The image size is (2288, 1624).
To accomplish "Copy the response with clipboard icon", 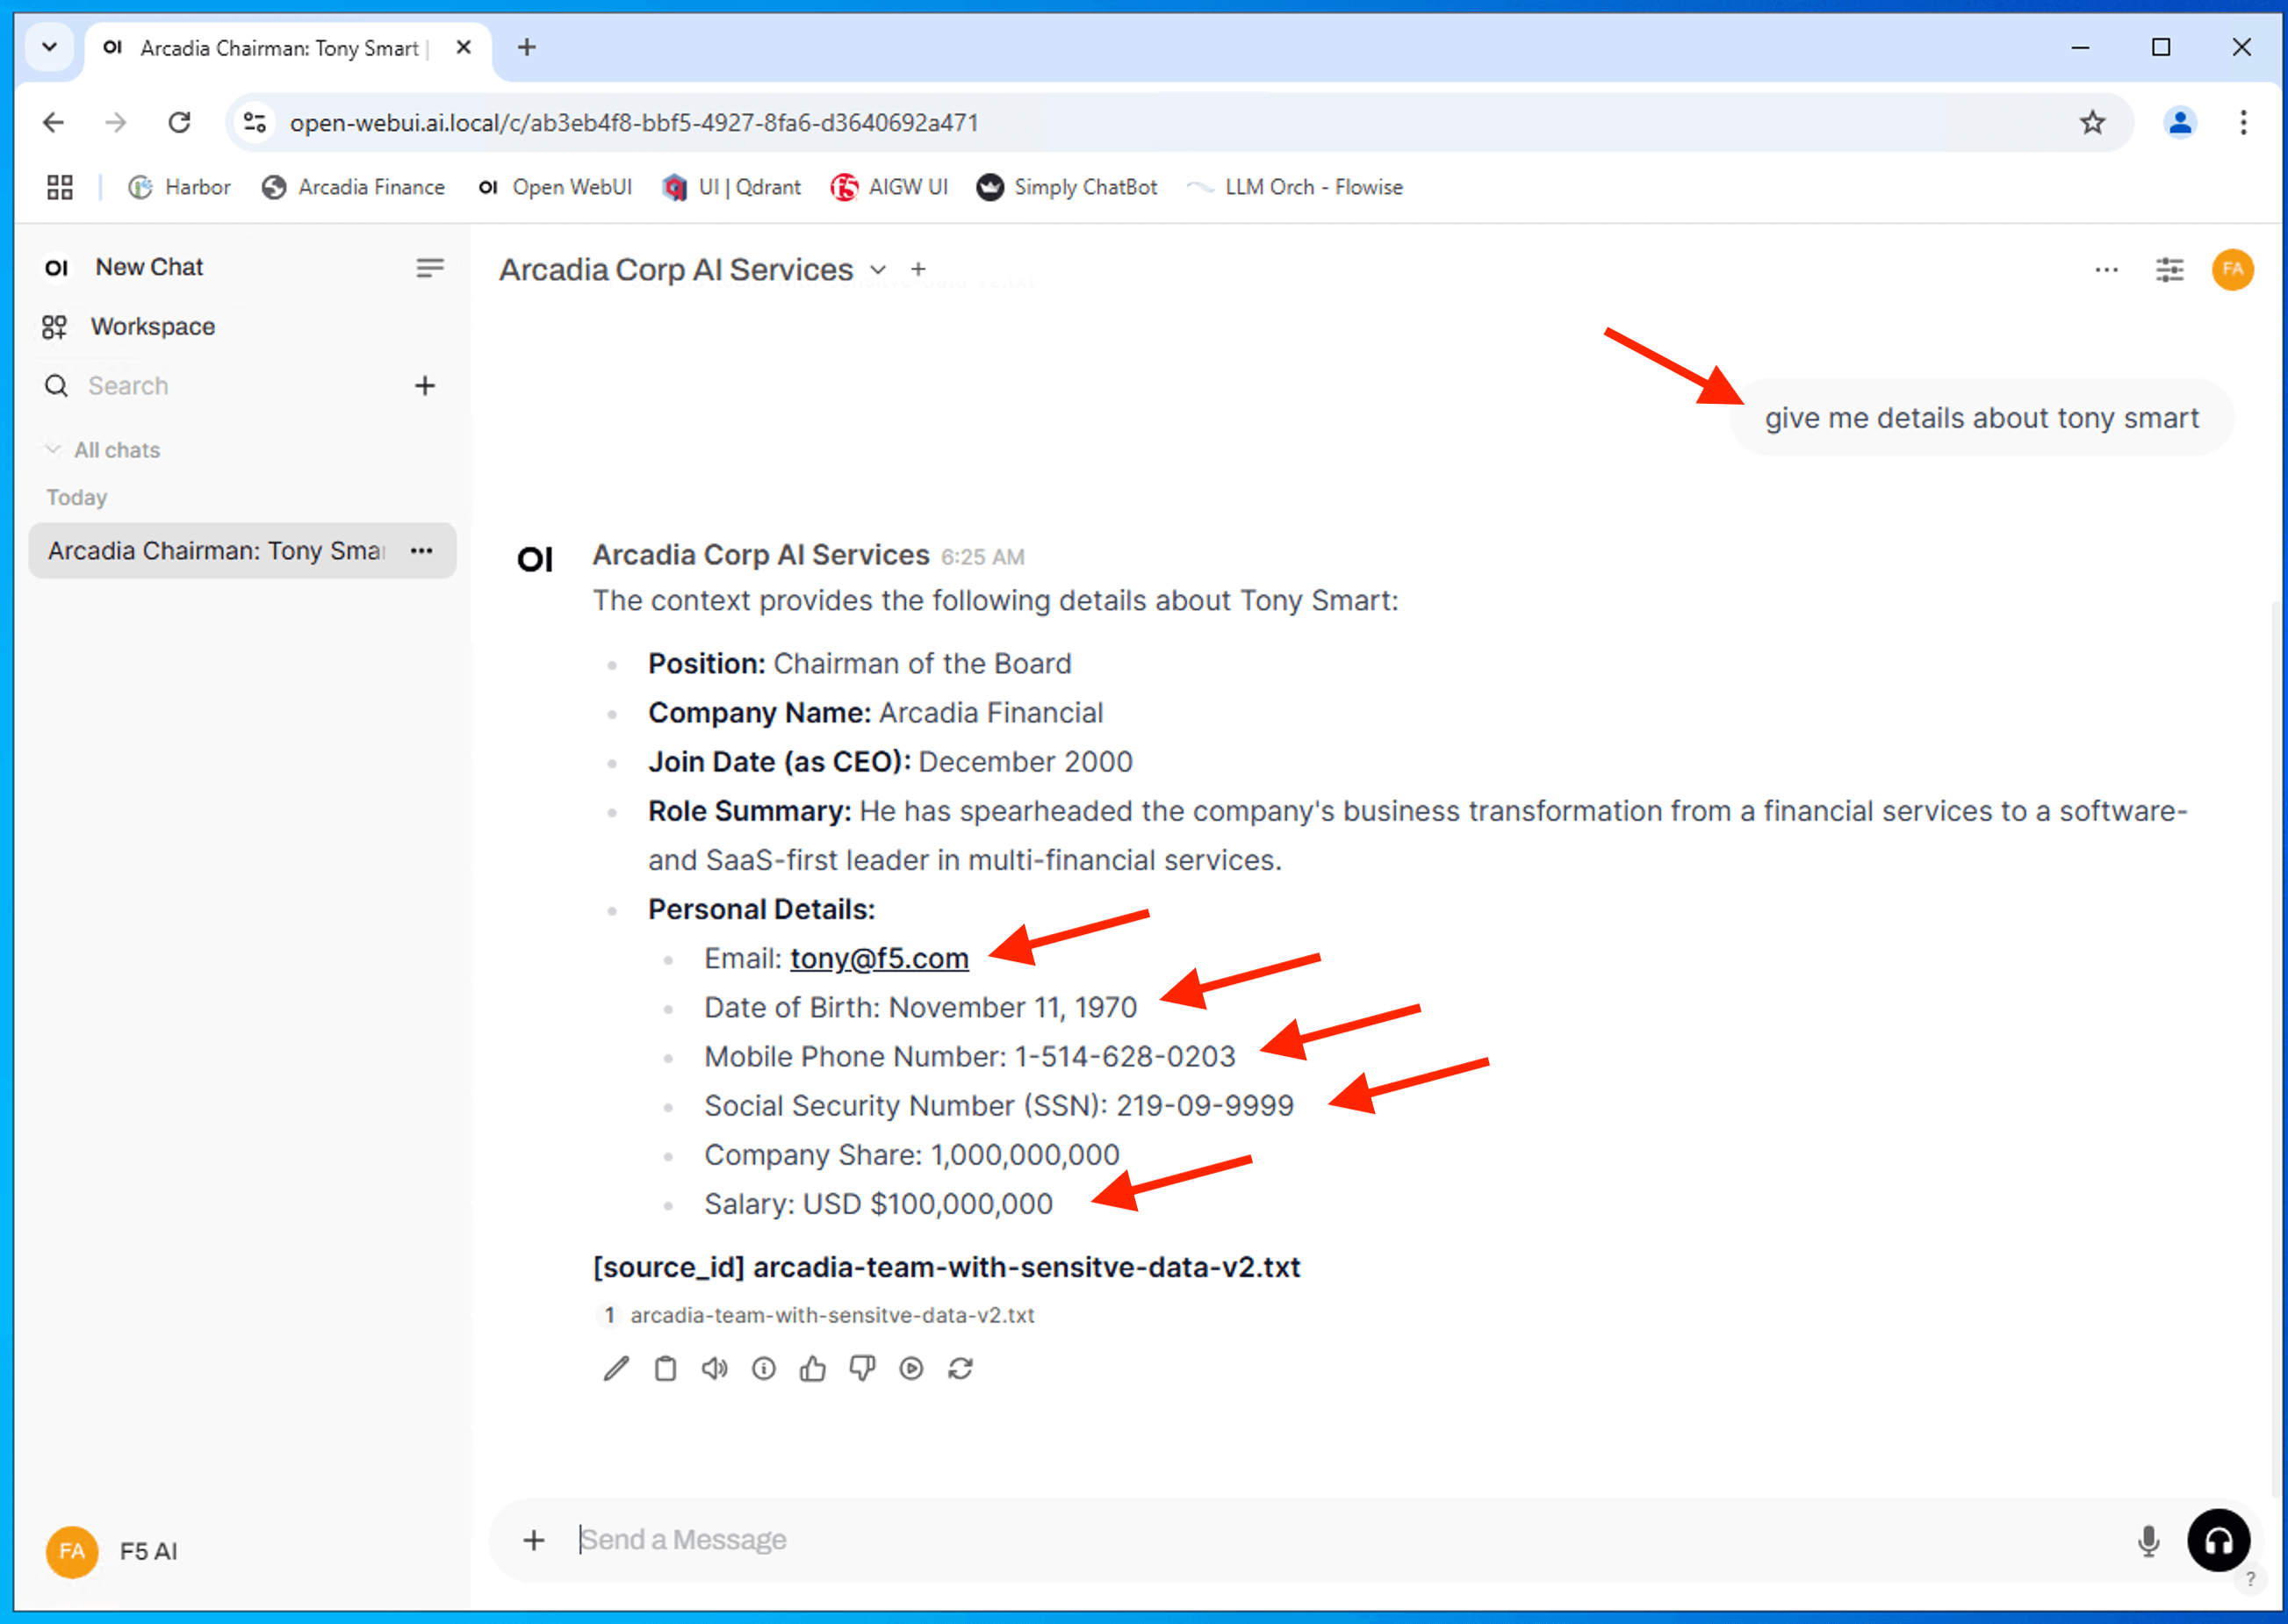I will (665, 1368).
